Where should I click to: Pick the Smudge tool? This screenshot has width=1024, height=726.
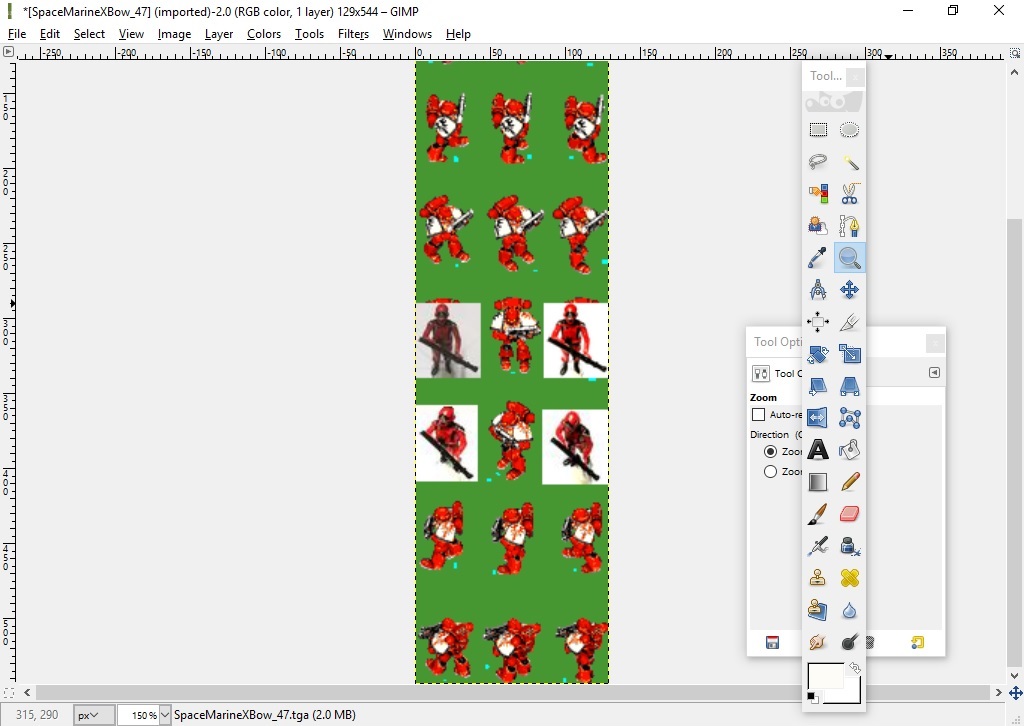tap(818, 642)
